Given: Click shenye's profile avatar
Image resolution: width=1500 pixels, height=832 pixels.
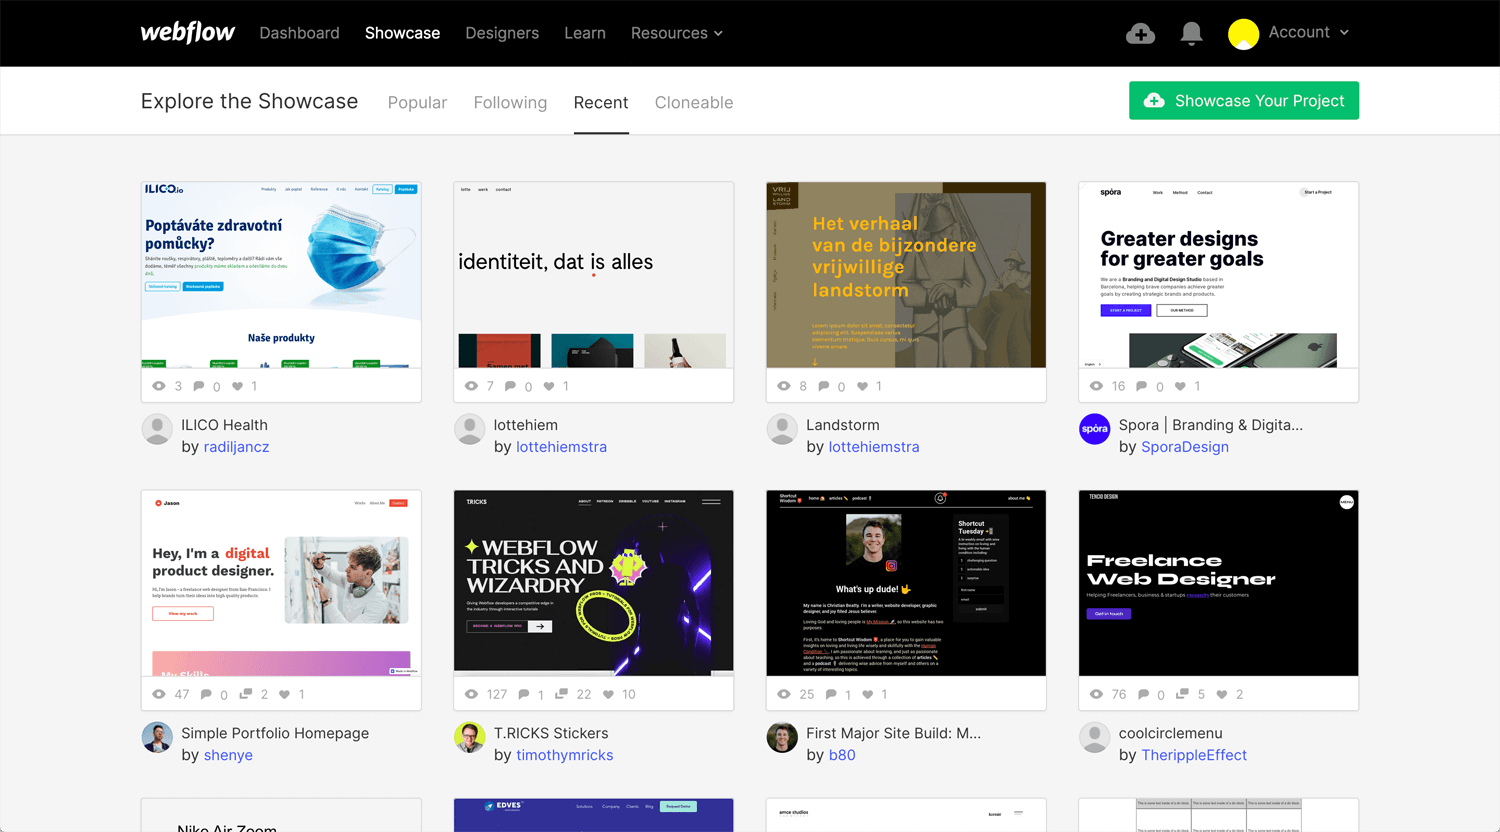Looking at the screenshot, I should [157, 737].
